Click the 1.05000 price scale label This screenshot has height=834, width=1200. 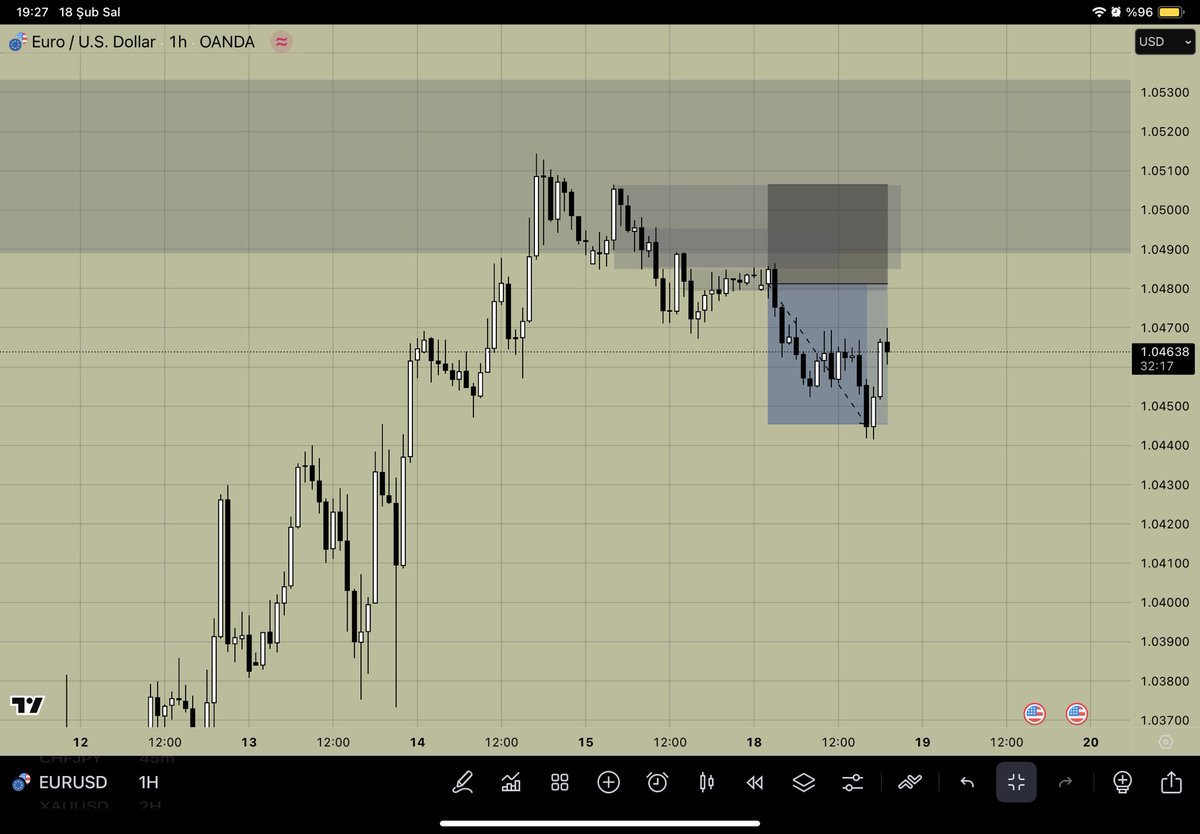tap(1164, 210)
